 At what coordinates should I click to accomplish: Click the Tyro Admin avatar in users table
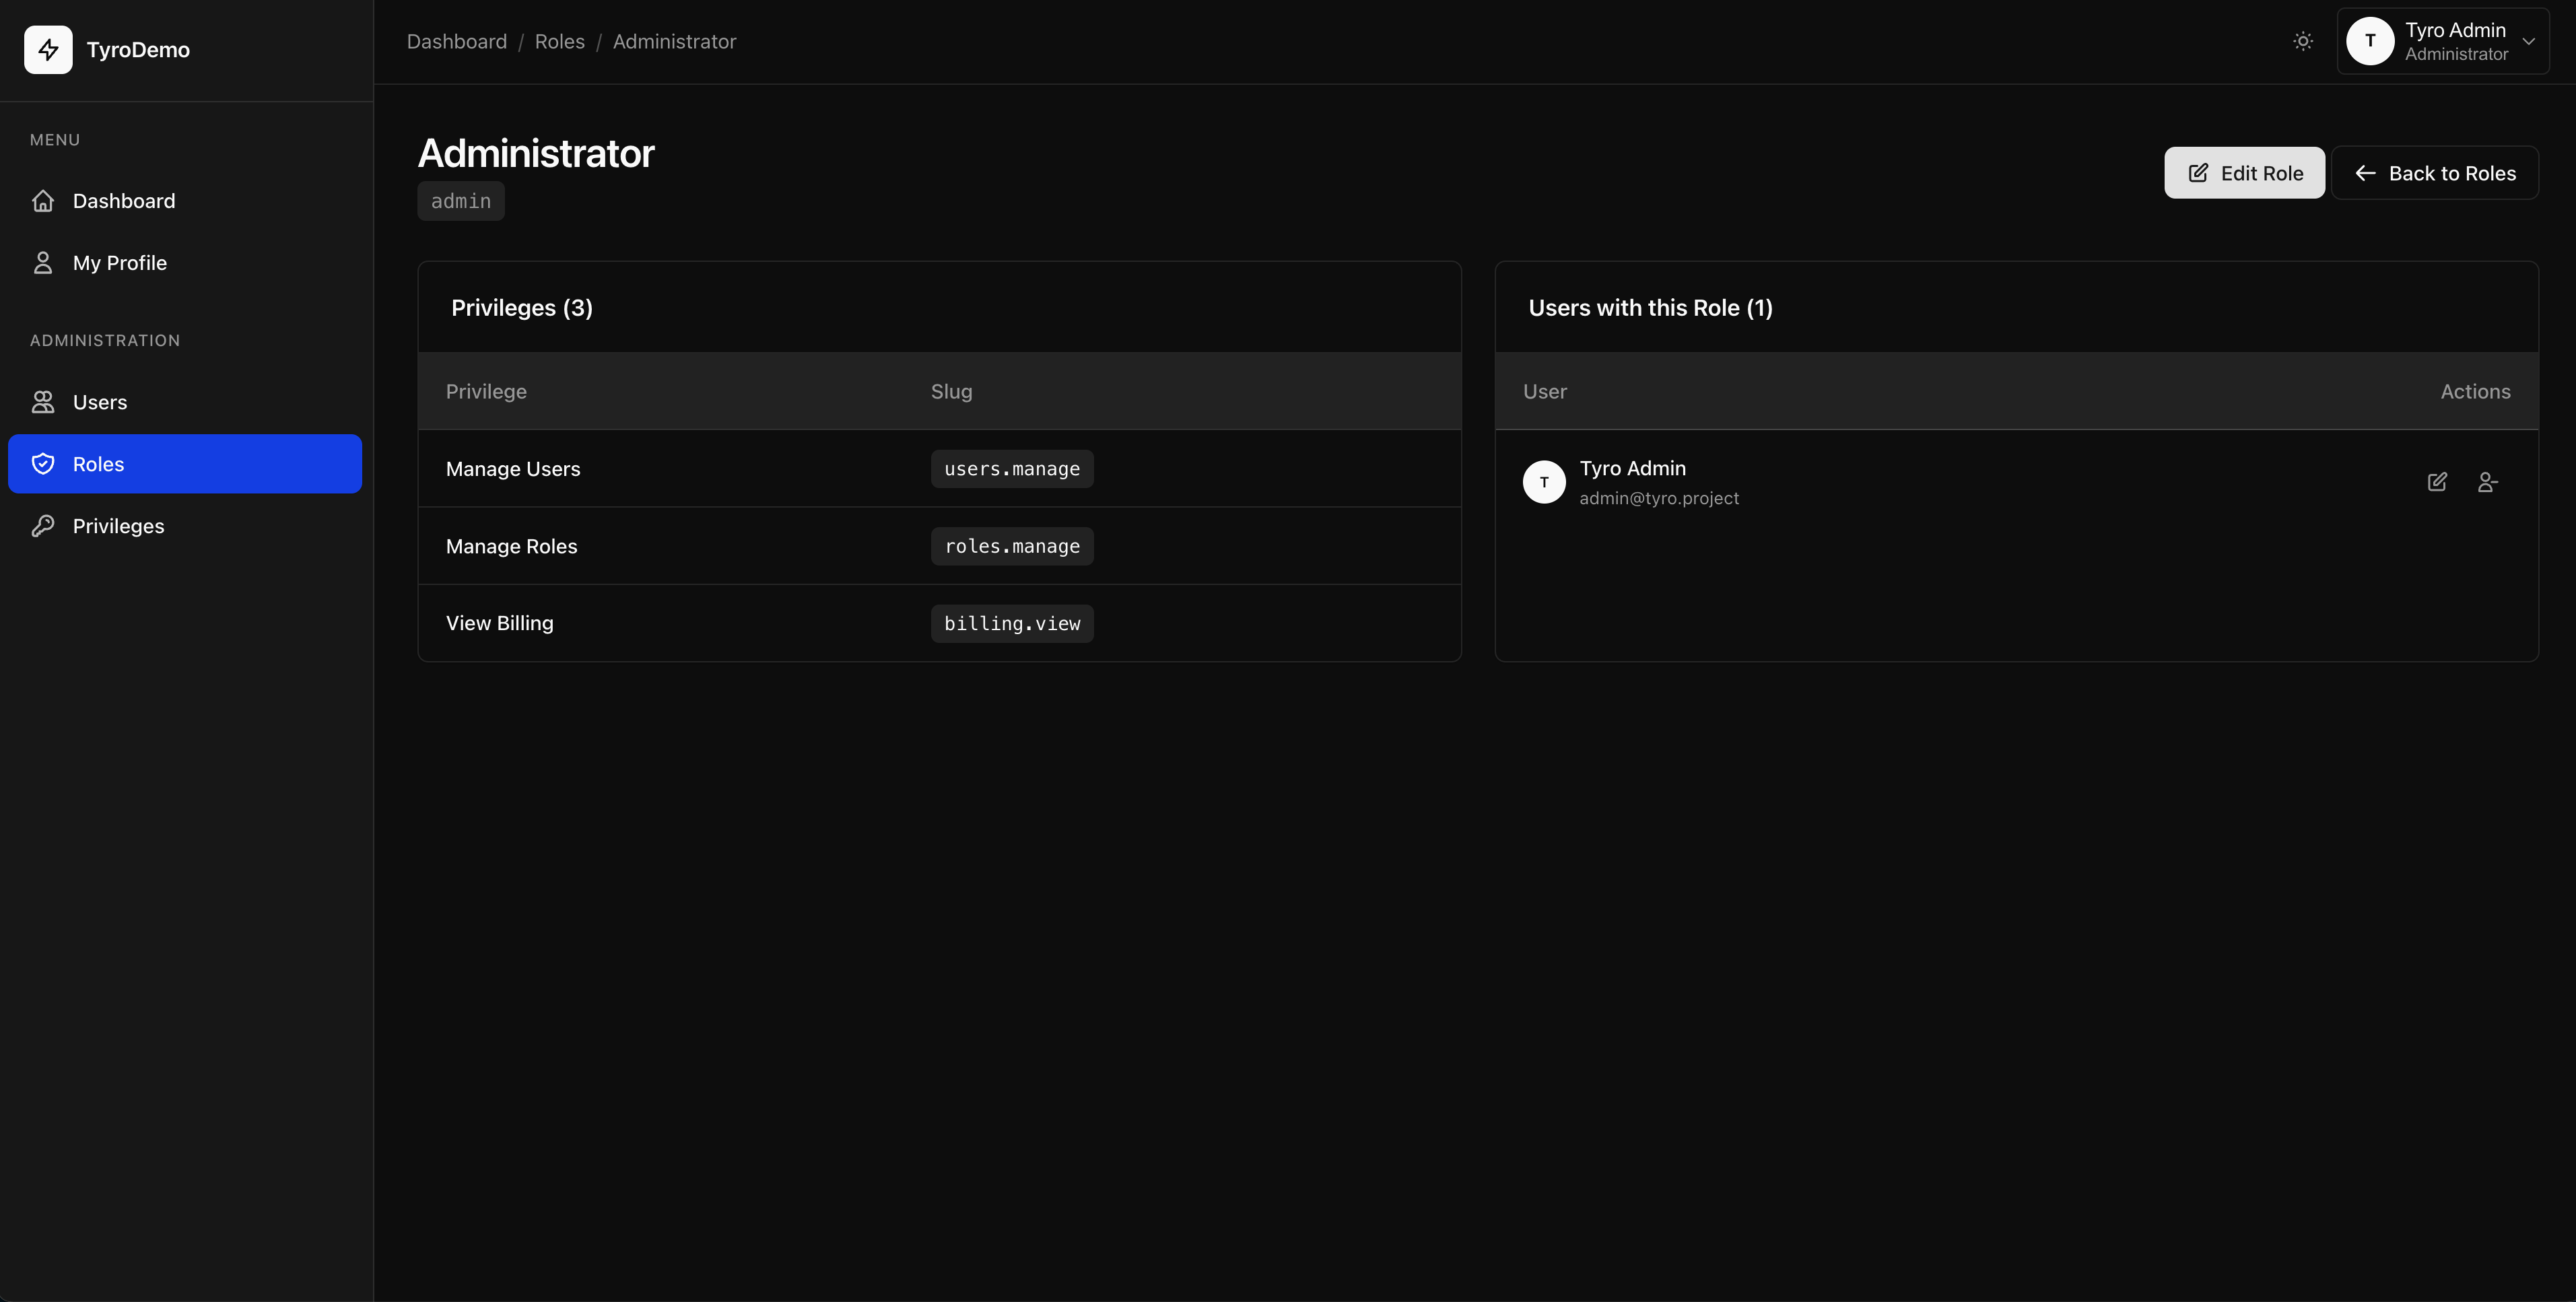(1543, 482)
